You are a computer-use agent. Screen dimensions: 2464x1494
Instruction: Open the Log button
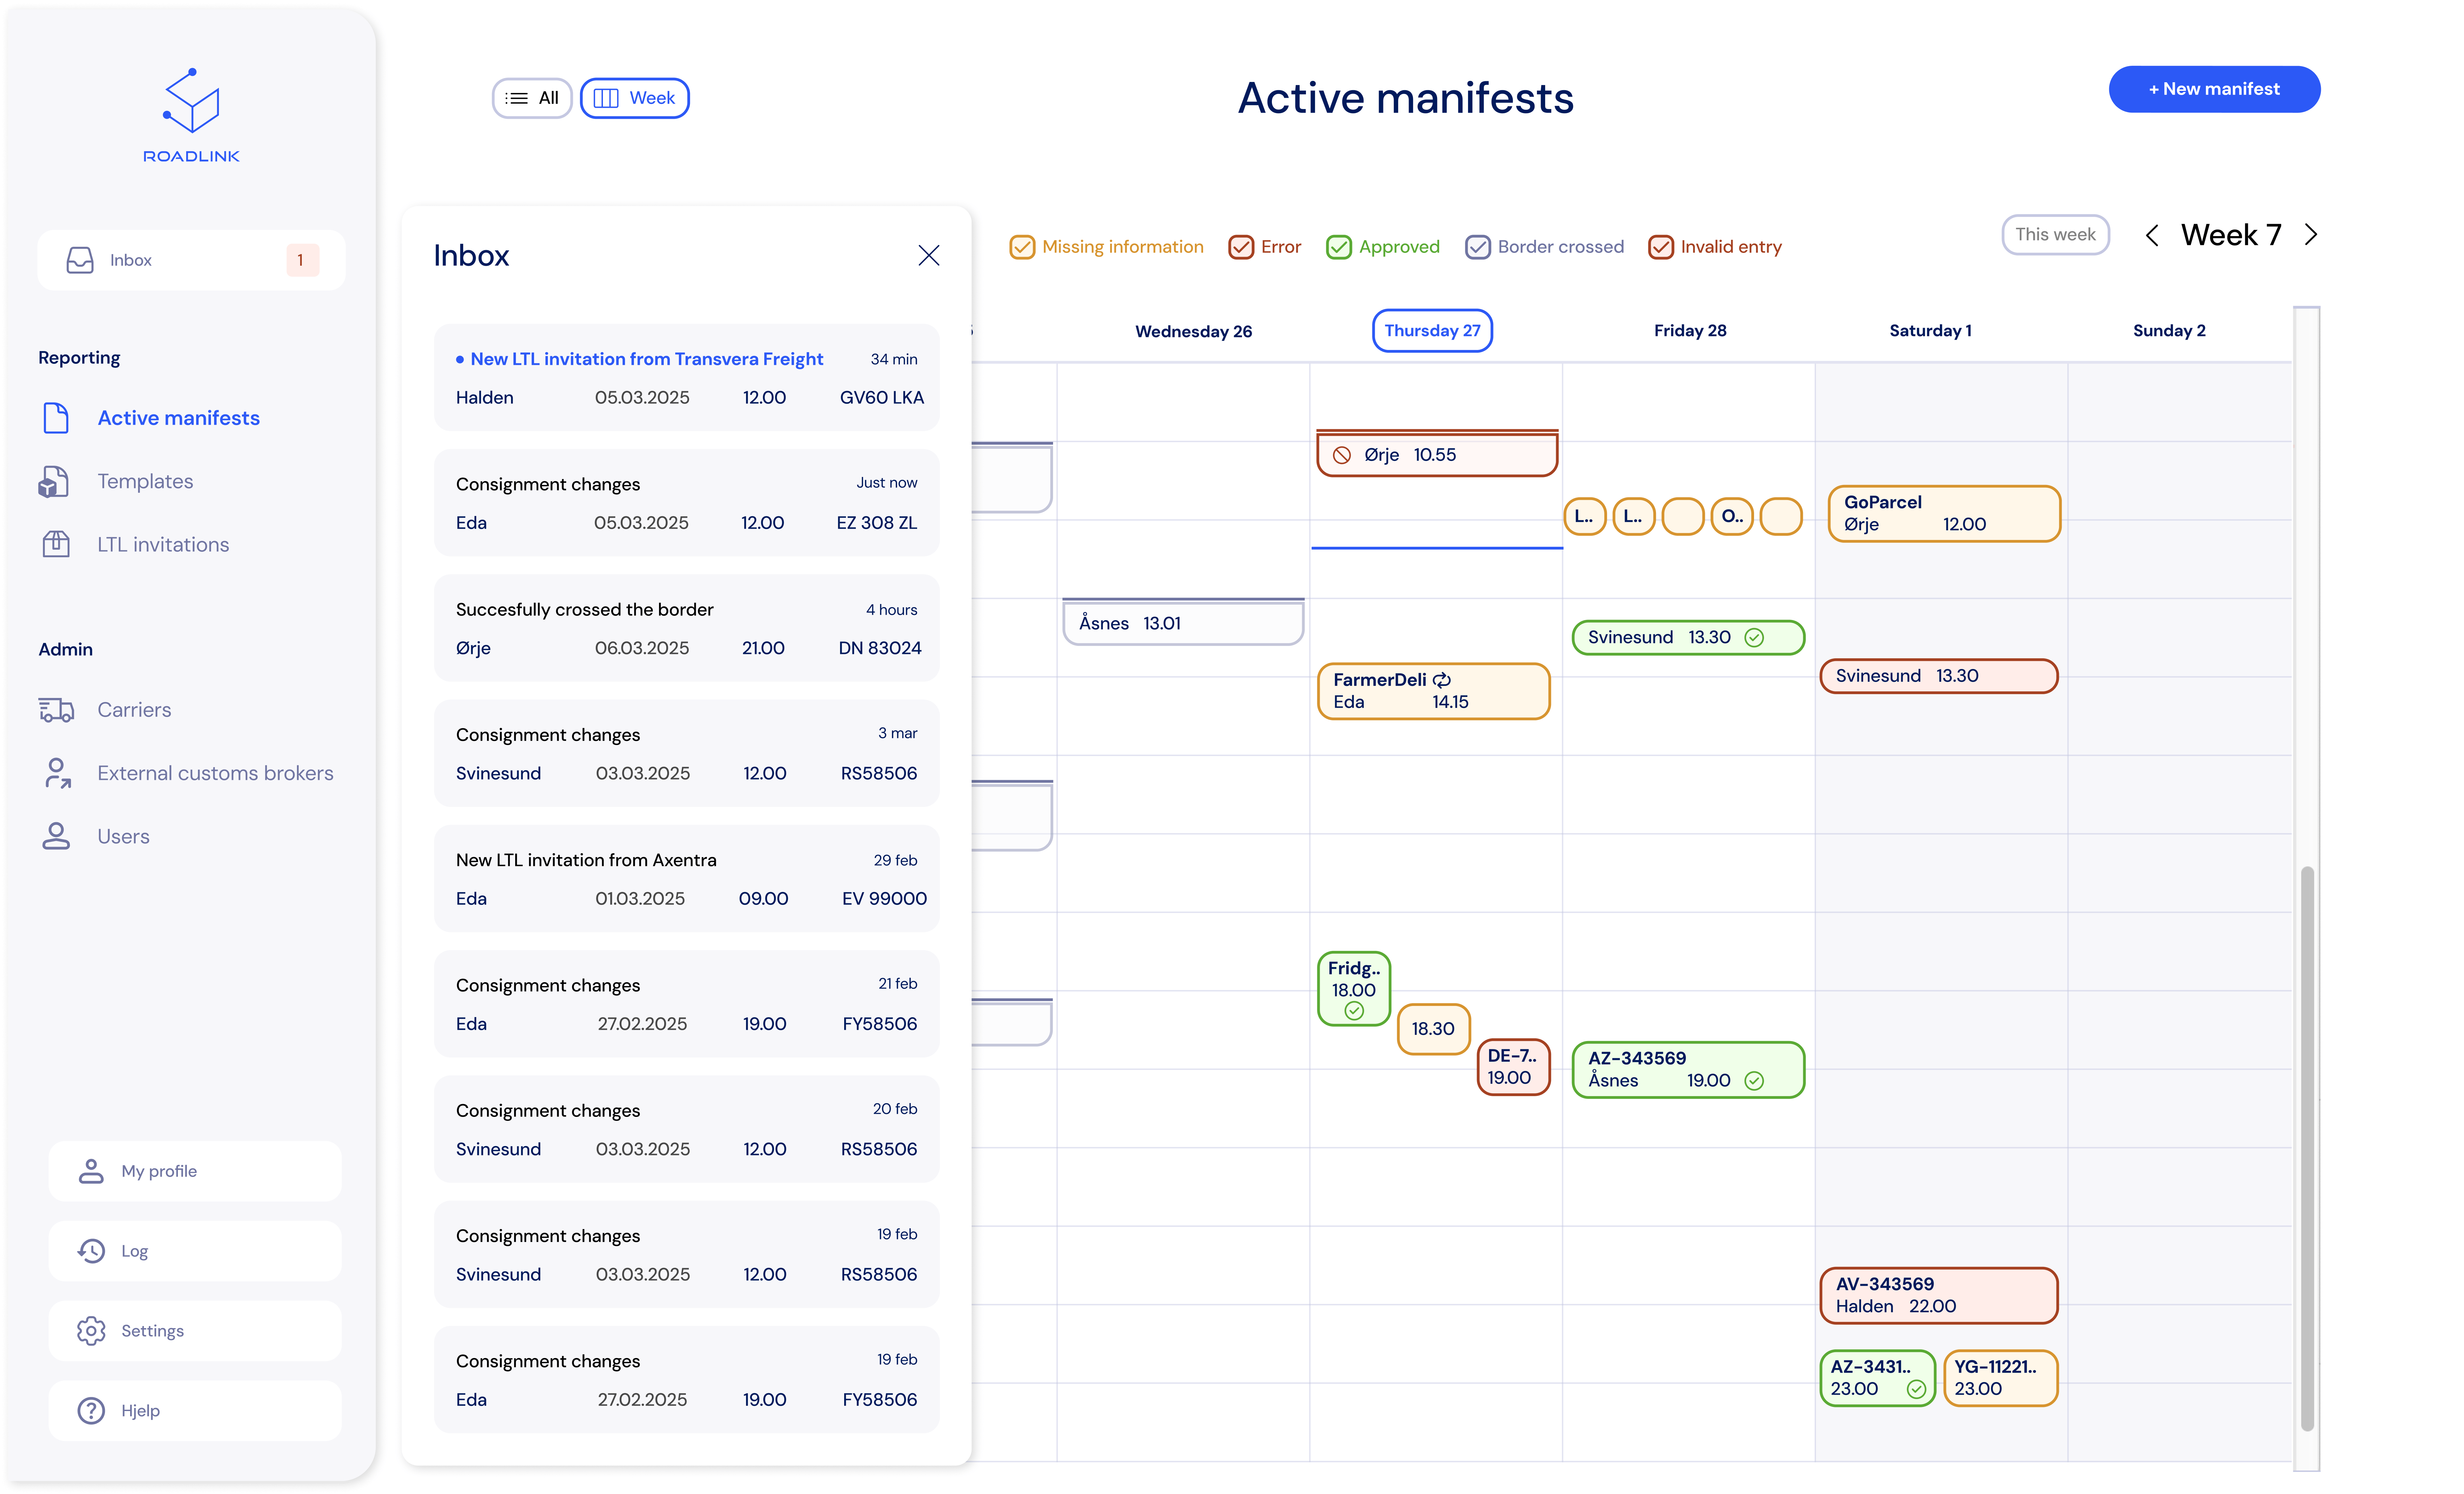pos(195,1251)
